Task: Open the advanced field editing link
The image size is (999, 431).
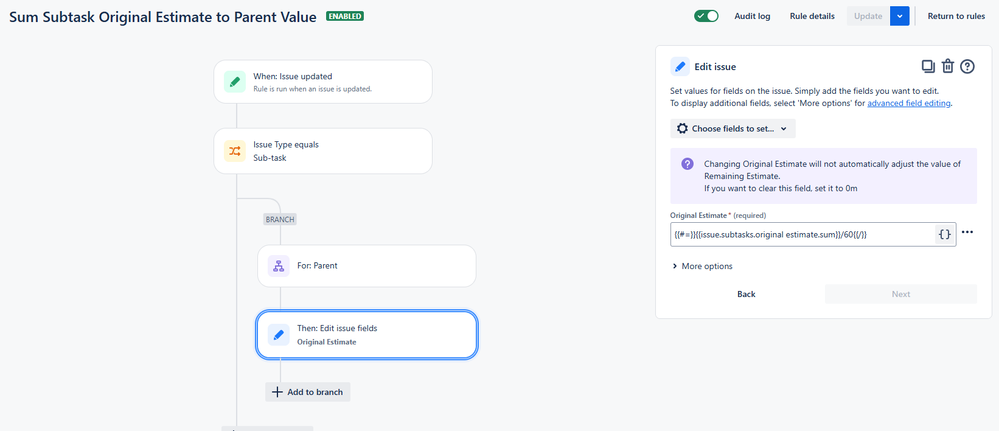Action: 909,103
